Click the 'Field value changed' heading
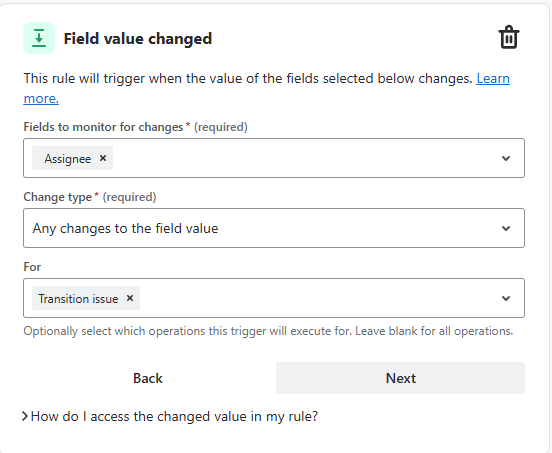Screen dimensions: 552x453 138,38
